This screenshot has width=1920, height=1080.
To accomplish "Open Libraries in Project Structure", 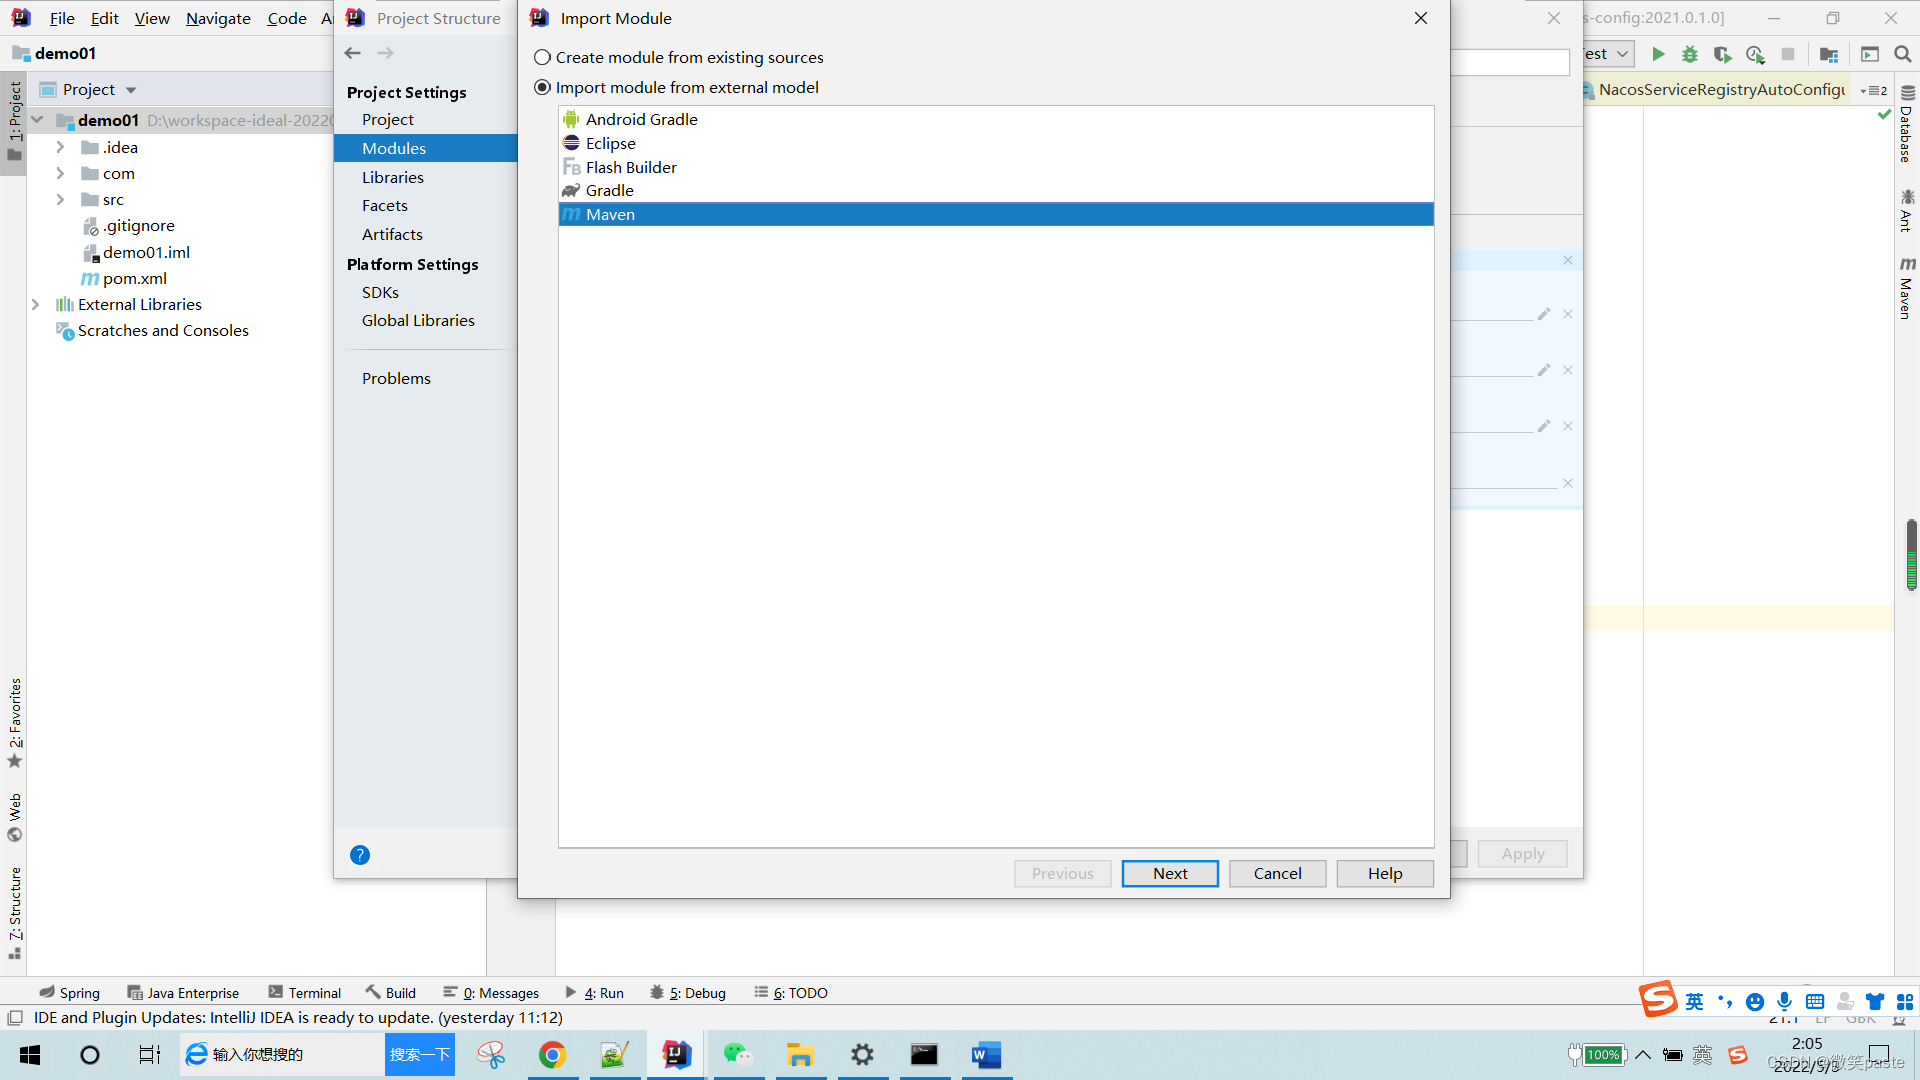I will (x=393, y=177).
